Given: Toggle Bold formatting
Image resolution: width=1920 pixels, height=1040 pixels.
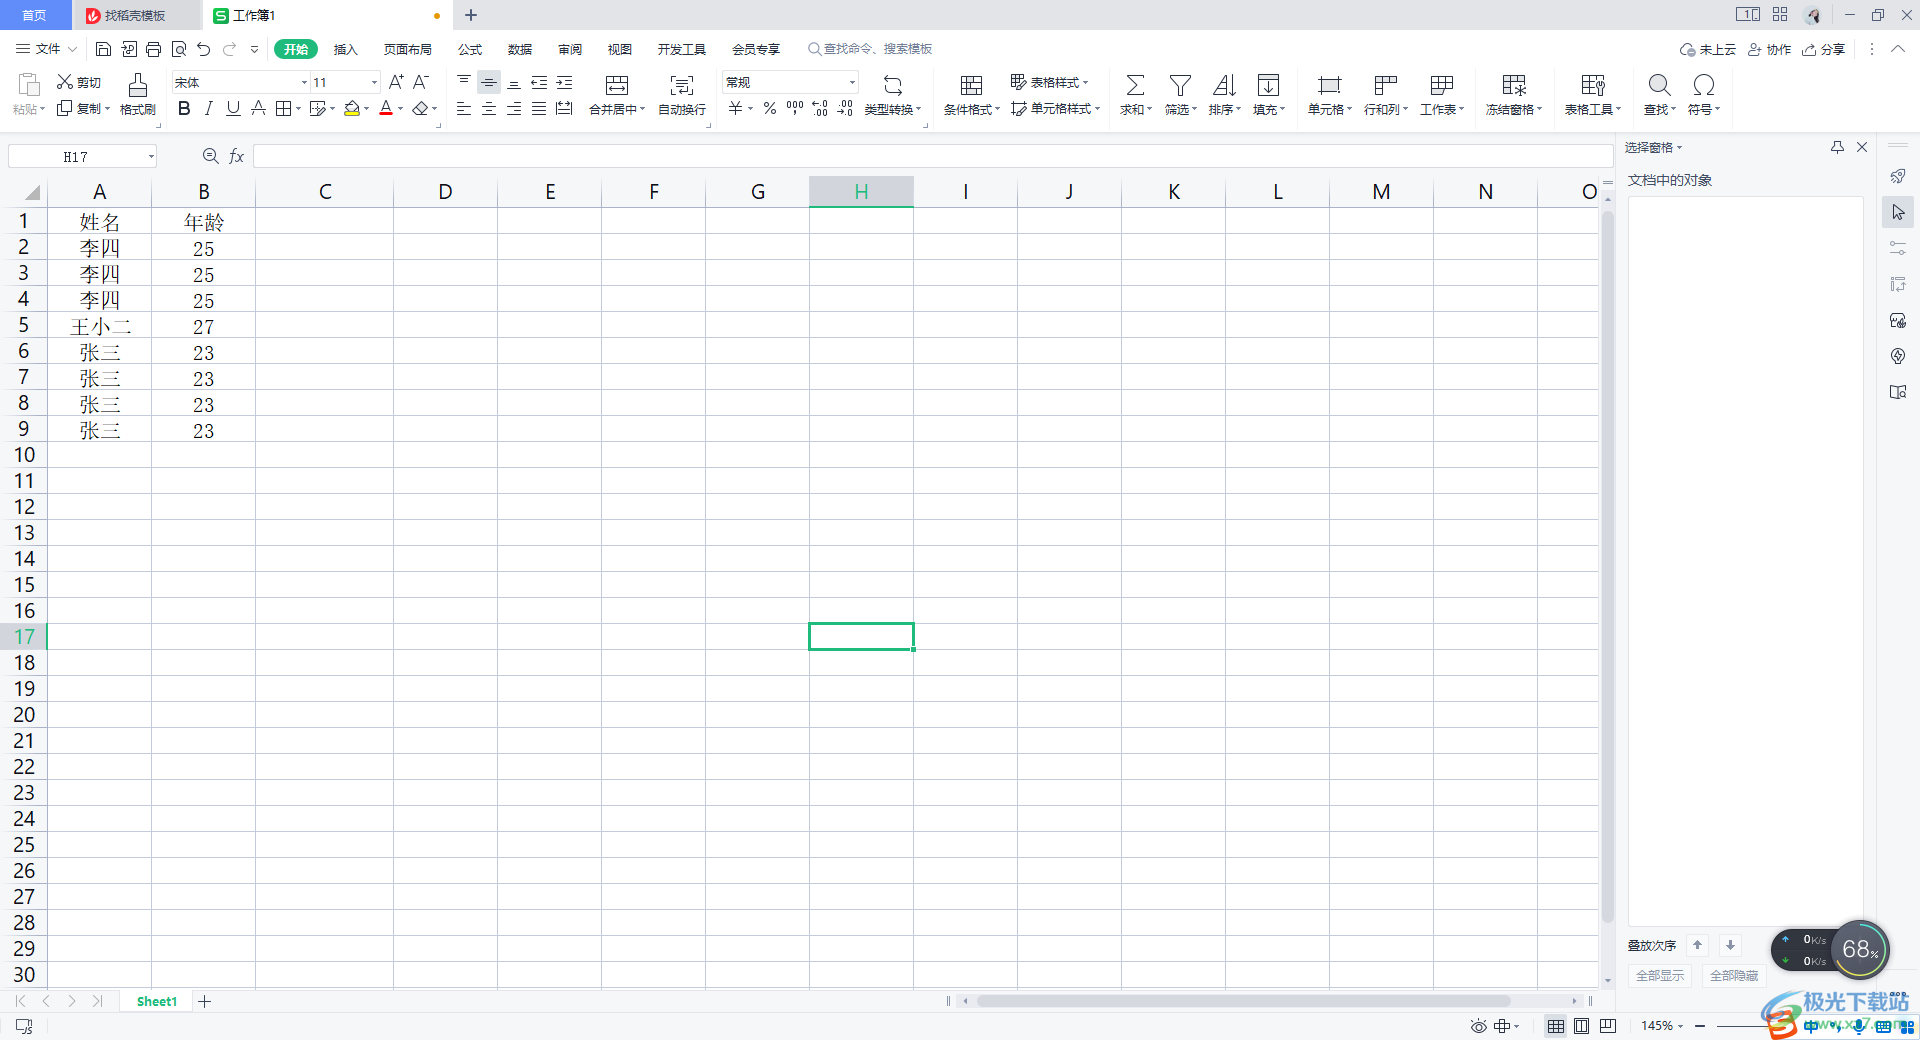Looking at the screenshot, I should pyautogui.click(x=184, y=108).
